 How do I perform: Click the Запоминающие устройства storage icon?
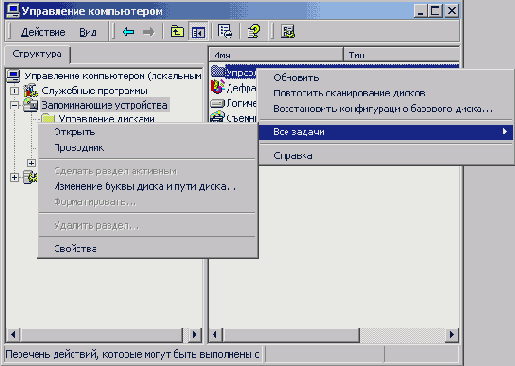[30, 105]
